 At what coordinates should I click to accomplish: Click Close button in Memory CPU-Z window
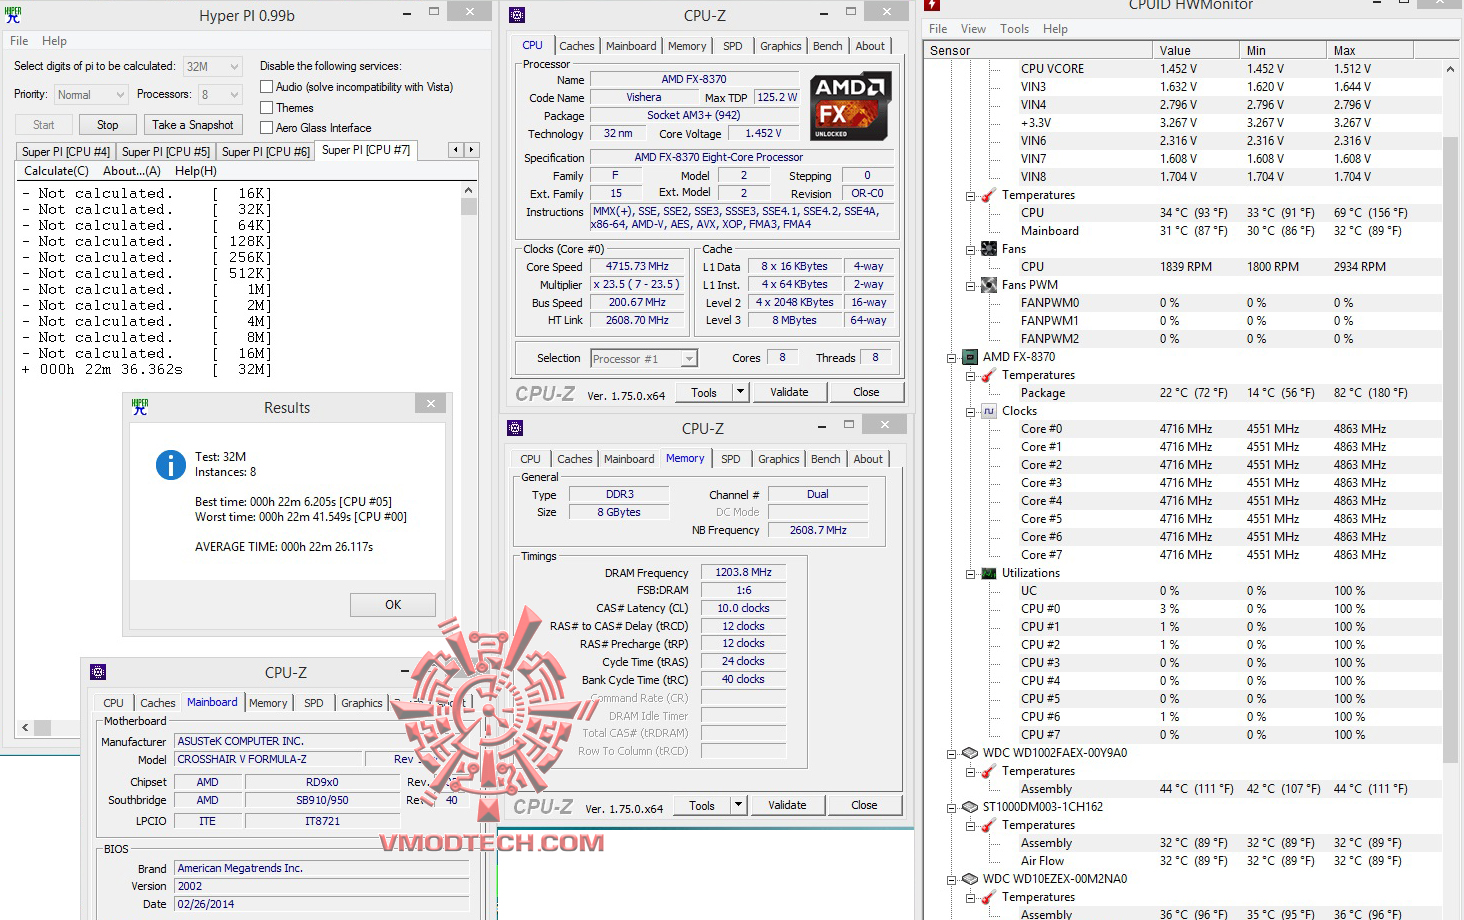point(864,805)
